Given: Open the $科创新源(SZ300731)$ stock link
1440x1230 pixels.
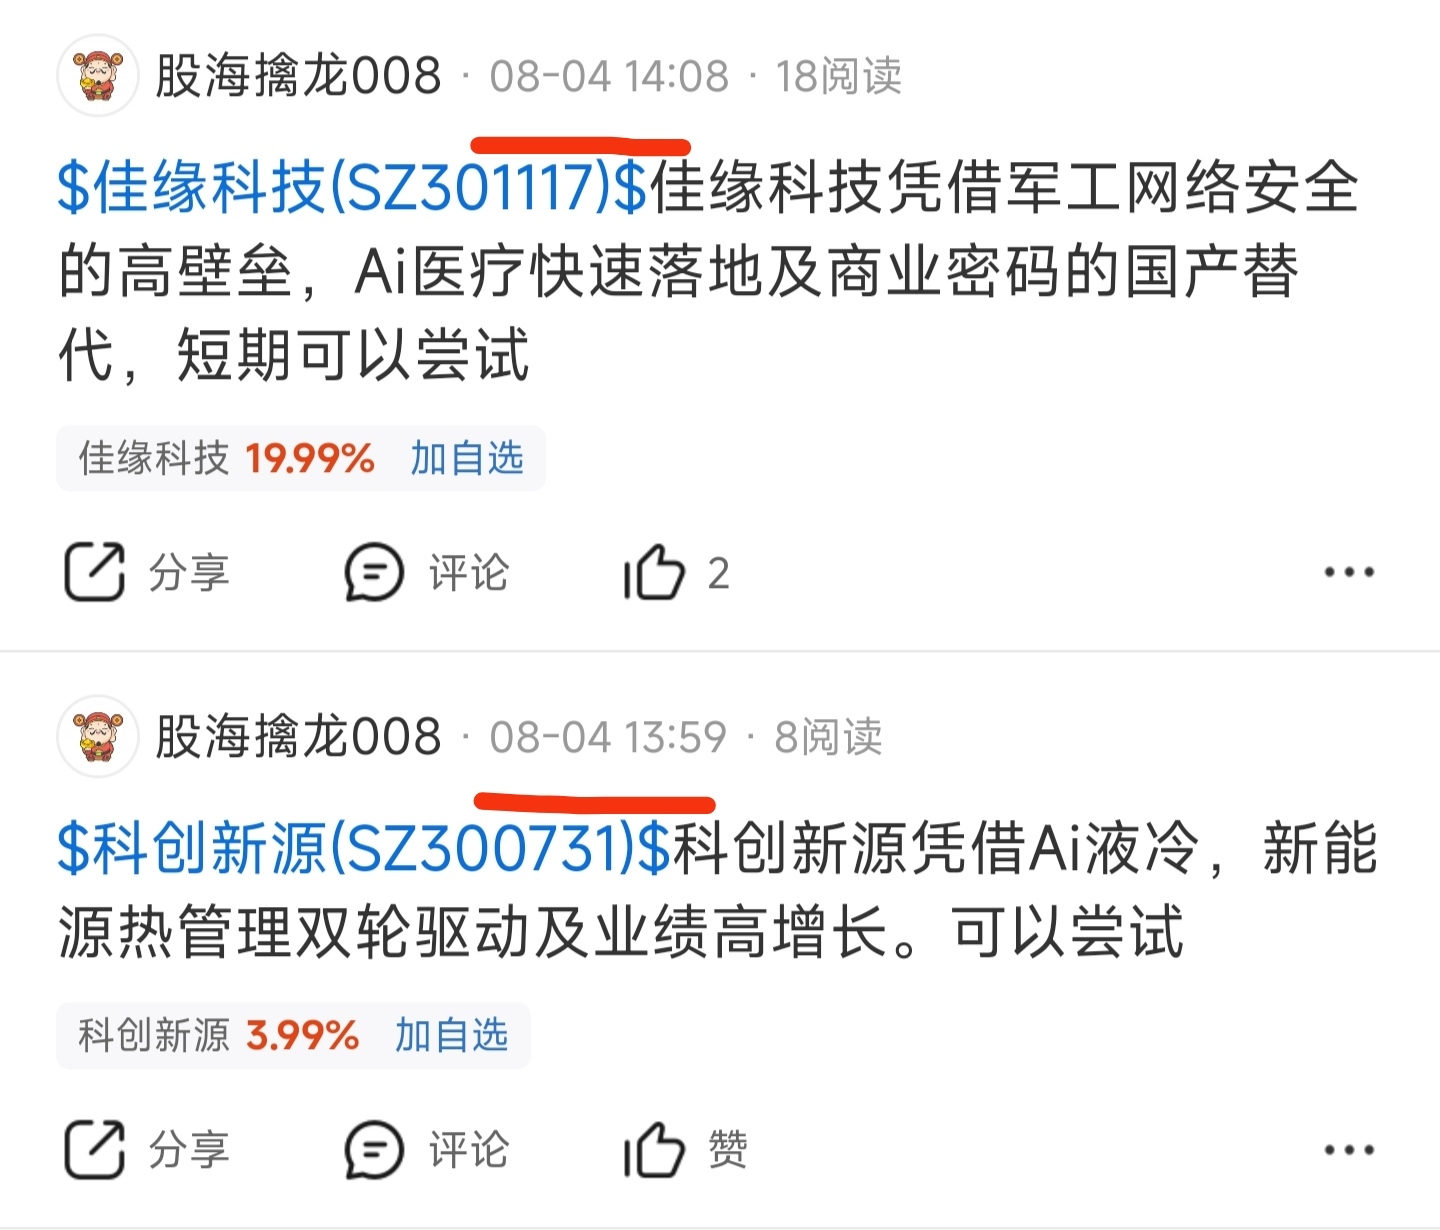Looking at the screenshot, I should 364,848.
